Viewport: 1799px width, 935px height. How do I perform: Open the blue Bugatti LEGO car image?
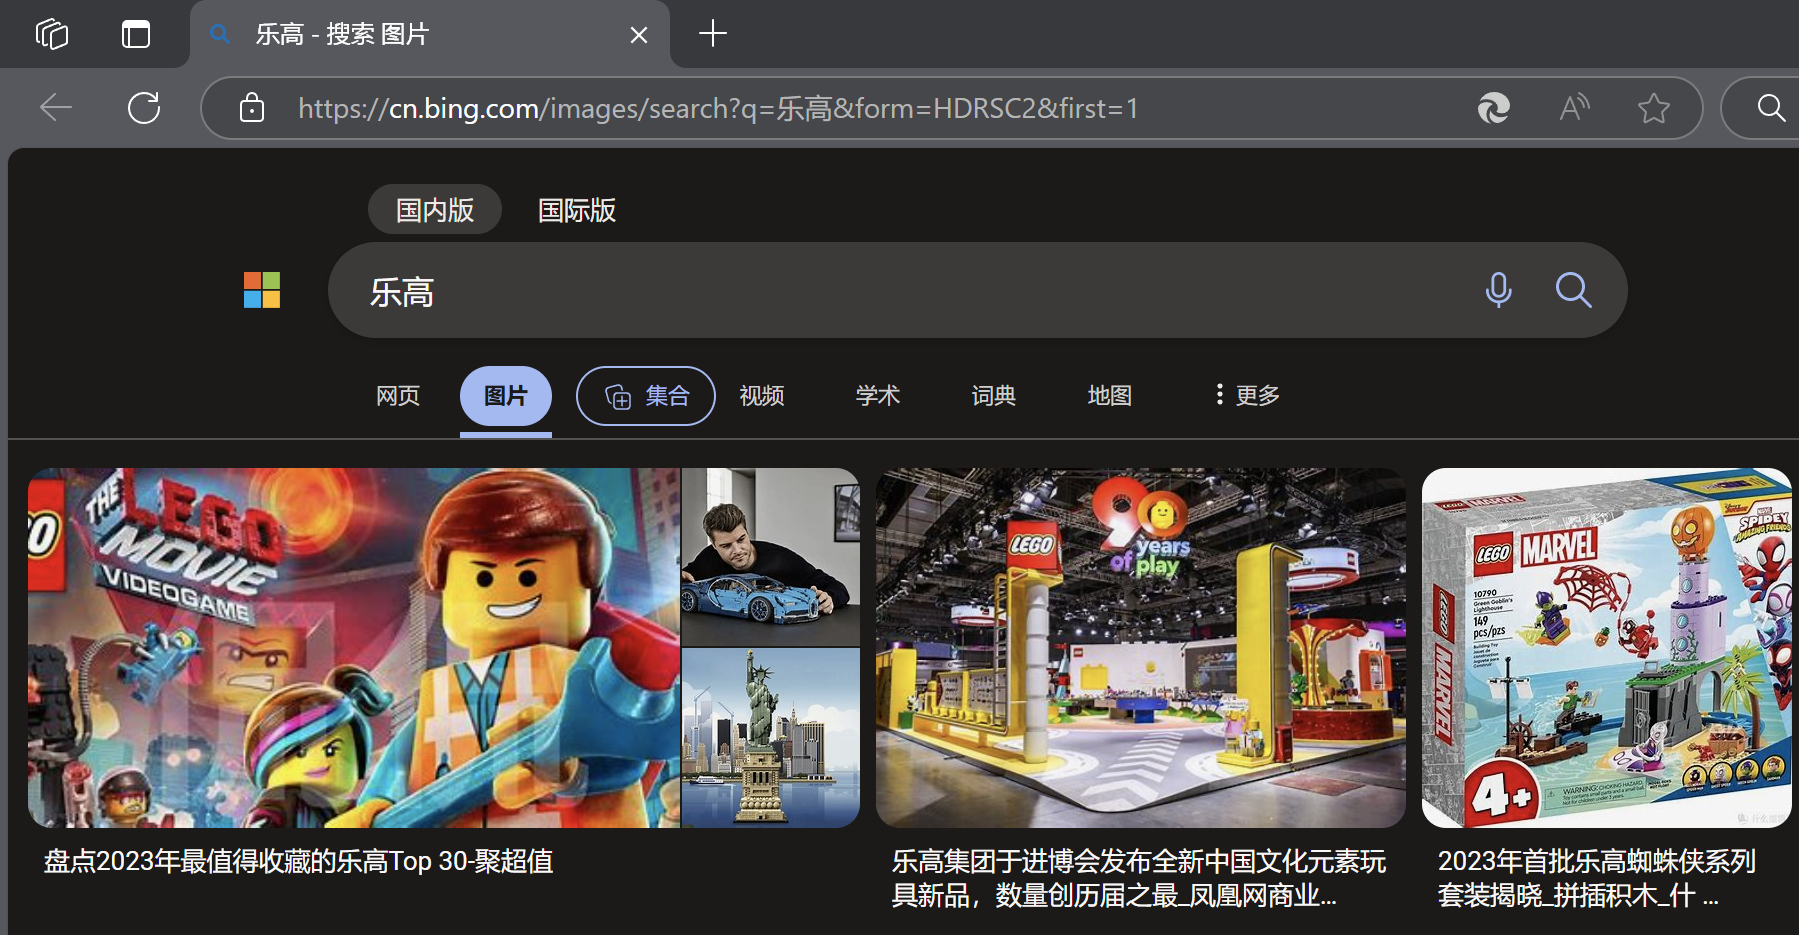[x=770, y=557]
